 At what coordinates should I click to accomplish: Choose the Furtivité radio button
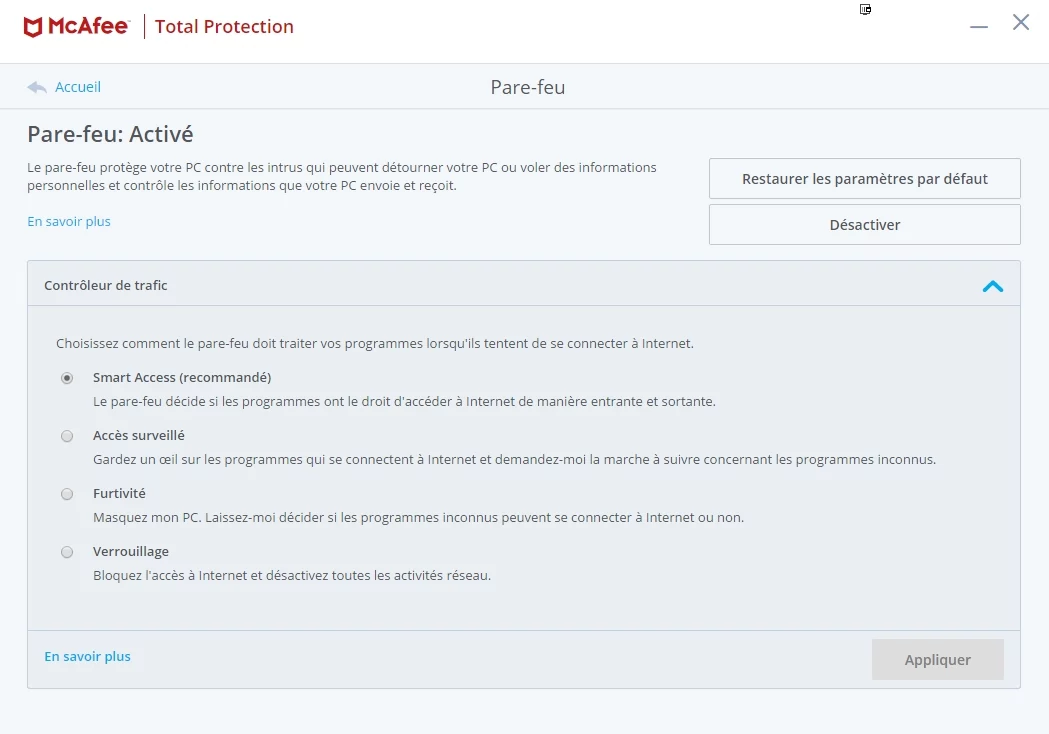pyautogui.click(x=67, y=494)
